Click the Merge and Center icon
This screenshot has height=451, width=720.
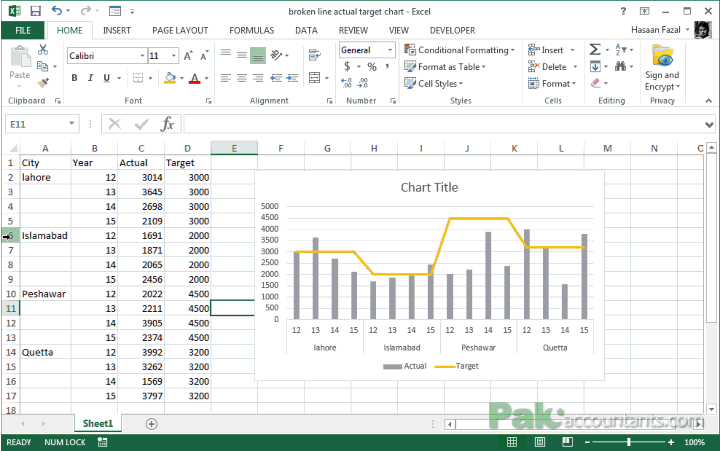click(x=315, y=78)
